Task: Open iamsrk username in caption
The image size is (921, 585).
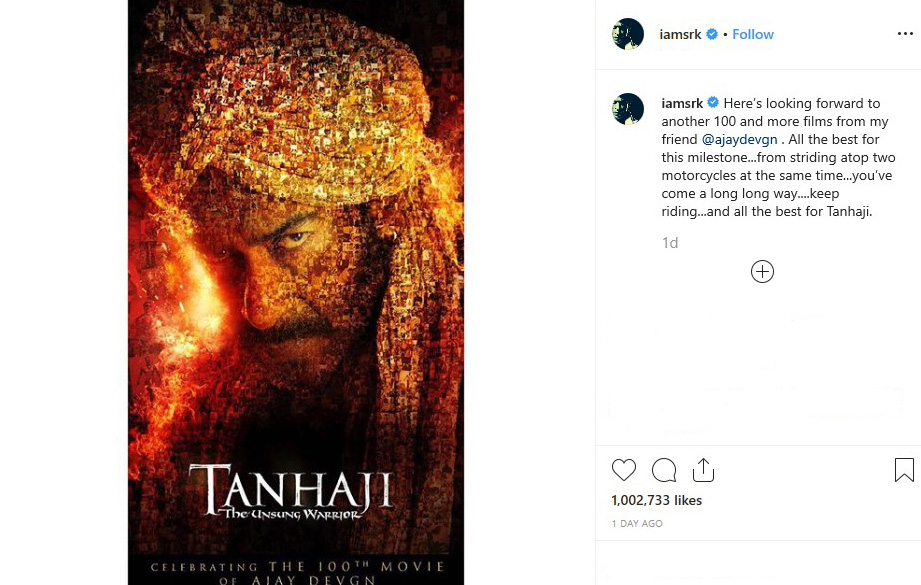Action: coord(682,103)
